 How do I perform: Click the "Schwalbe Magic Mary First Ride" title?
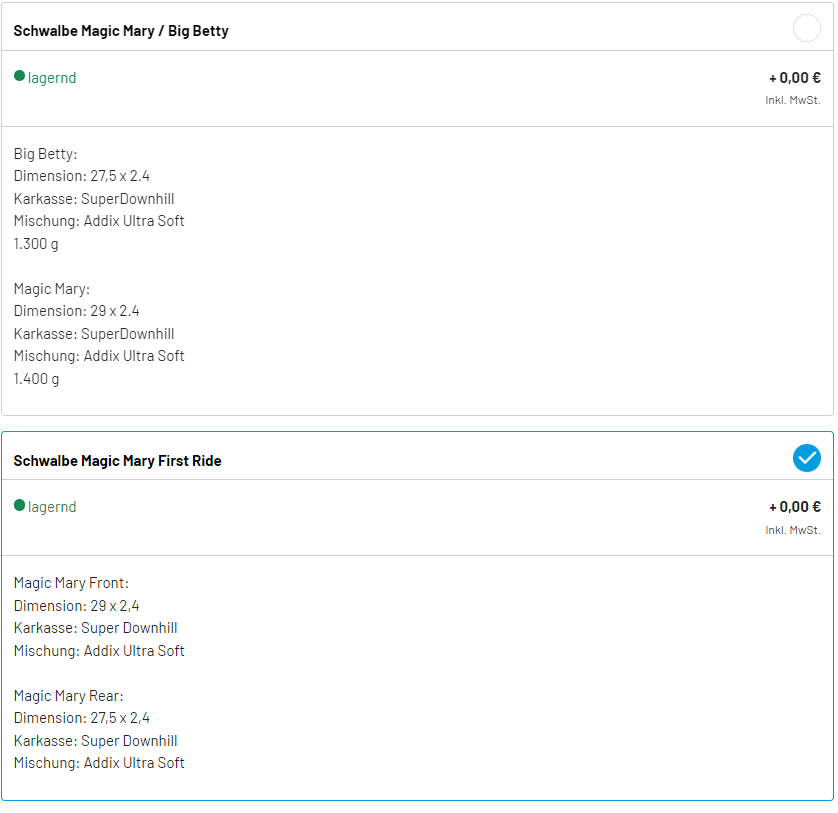[x=117, y=461]
